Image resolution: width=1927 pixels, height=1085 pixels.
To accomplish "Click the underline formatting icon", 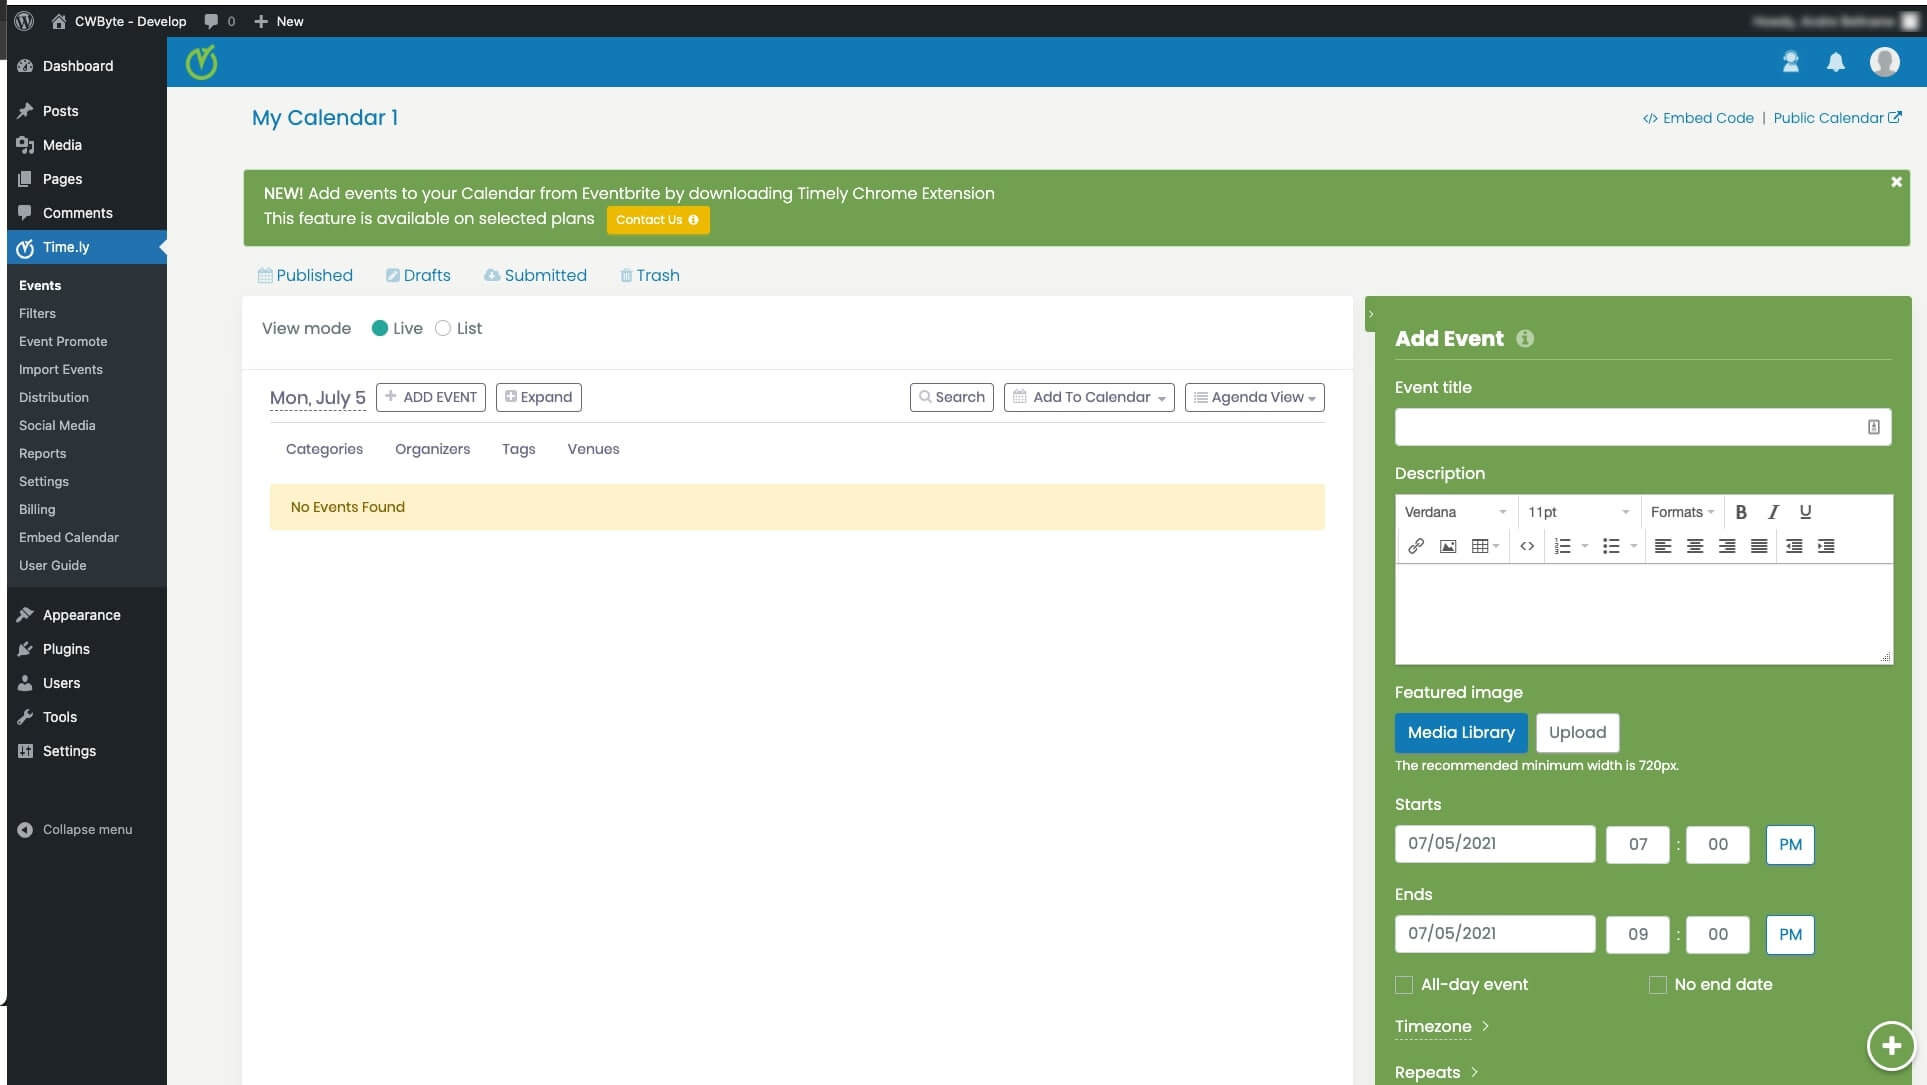I will 1803,512.
